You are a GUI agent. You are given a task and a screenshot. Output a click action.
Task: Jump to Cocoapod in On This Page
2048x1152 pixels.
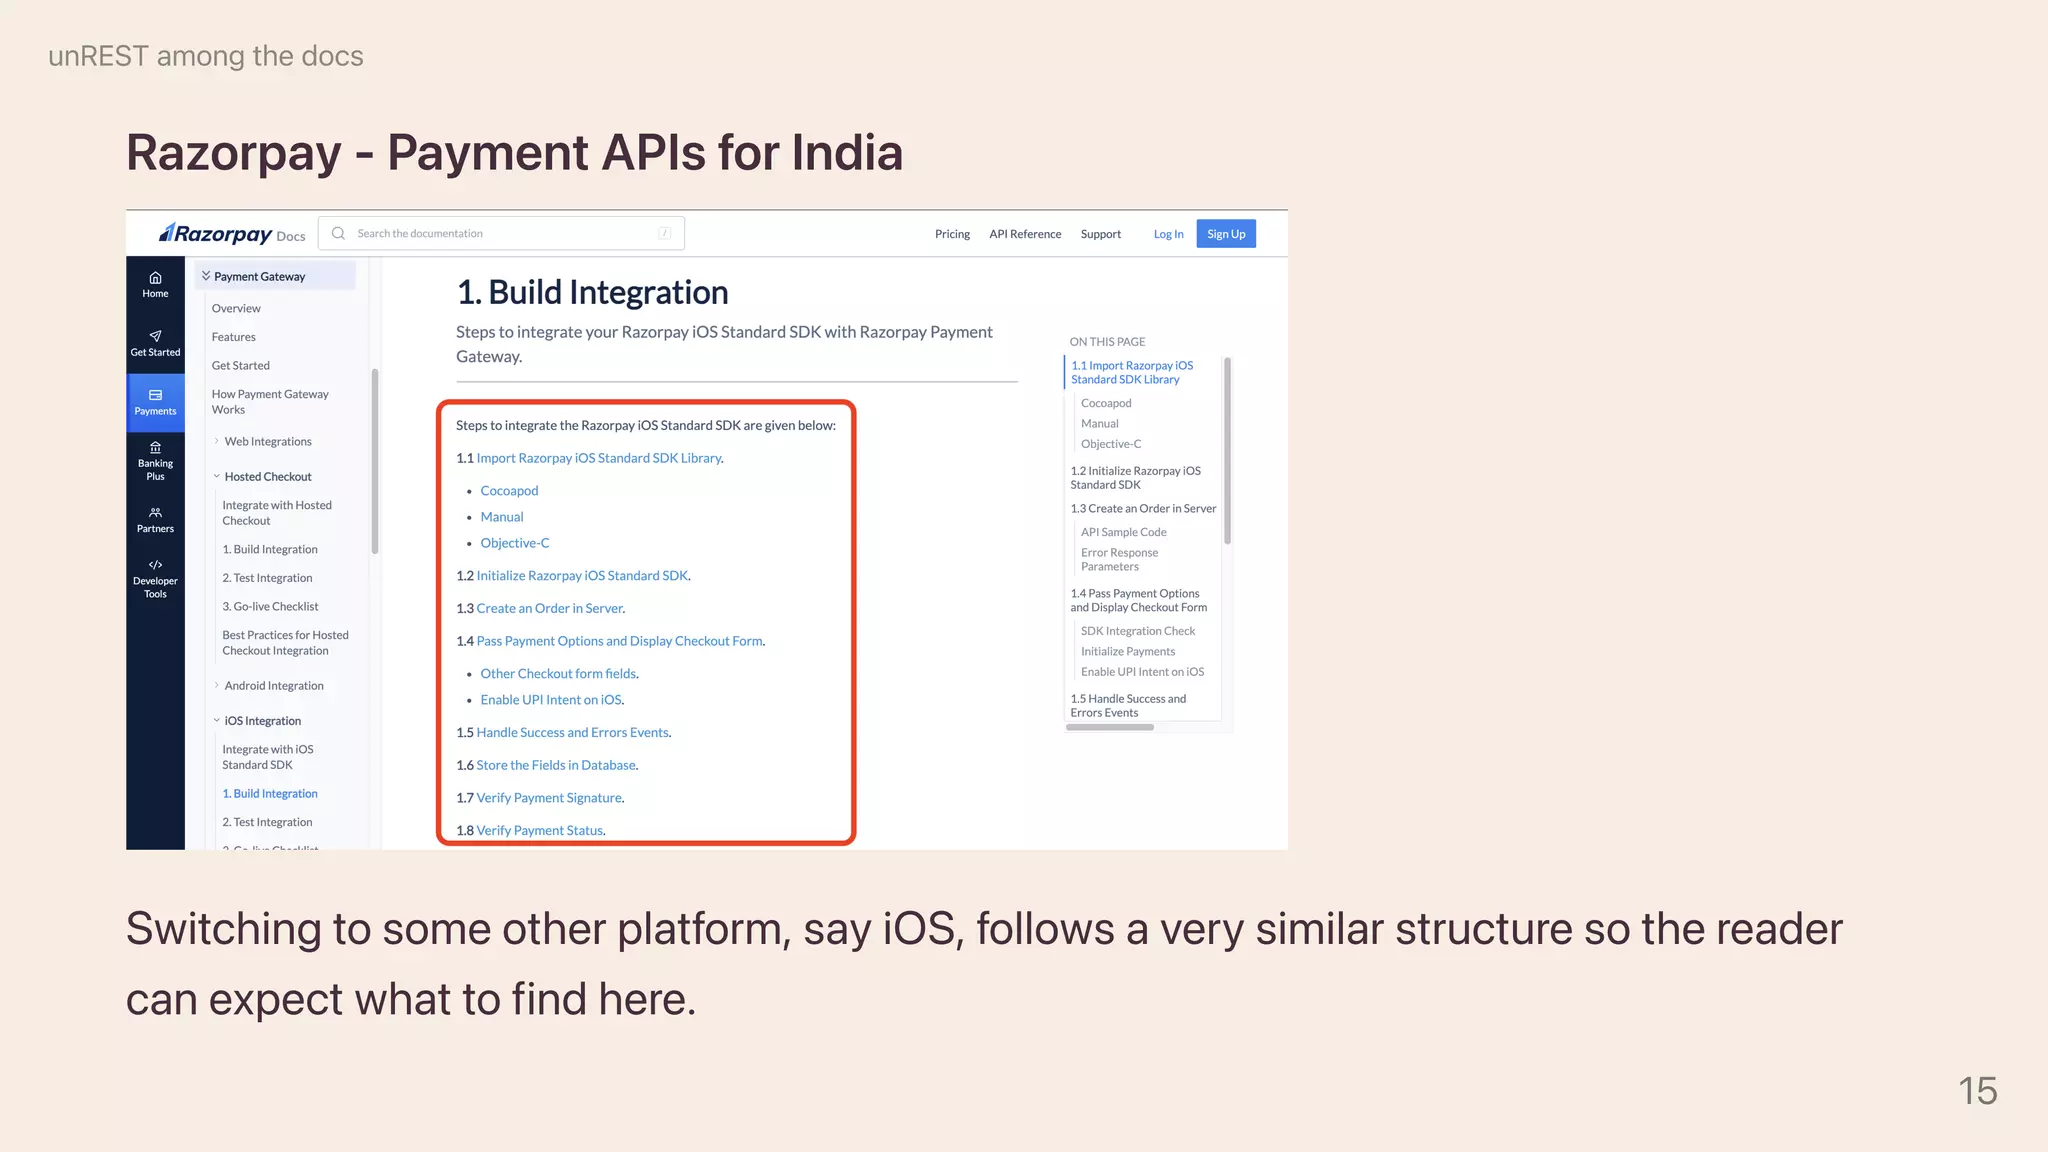[x=1106, y=403]
